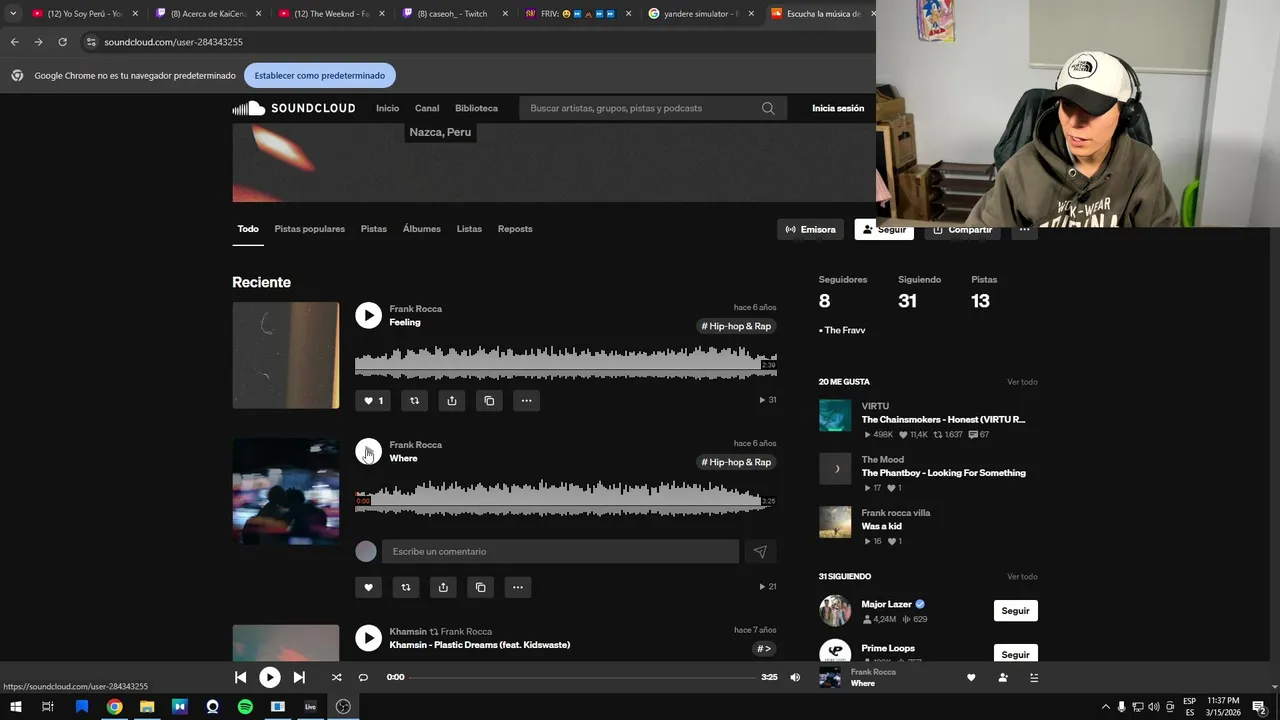Viewport: 1280px width, 720px height.
Task: Follow Major Lazer
Action: [x=1015, y=611]
